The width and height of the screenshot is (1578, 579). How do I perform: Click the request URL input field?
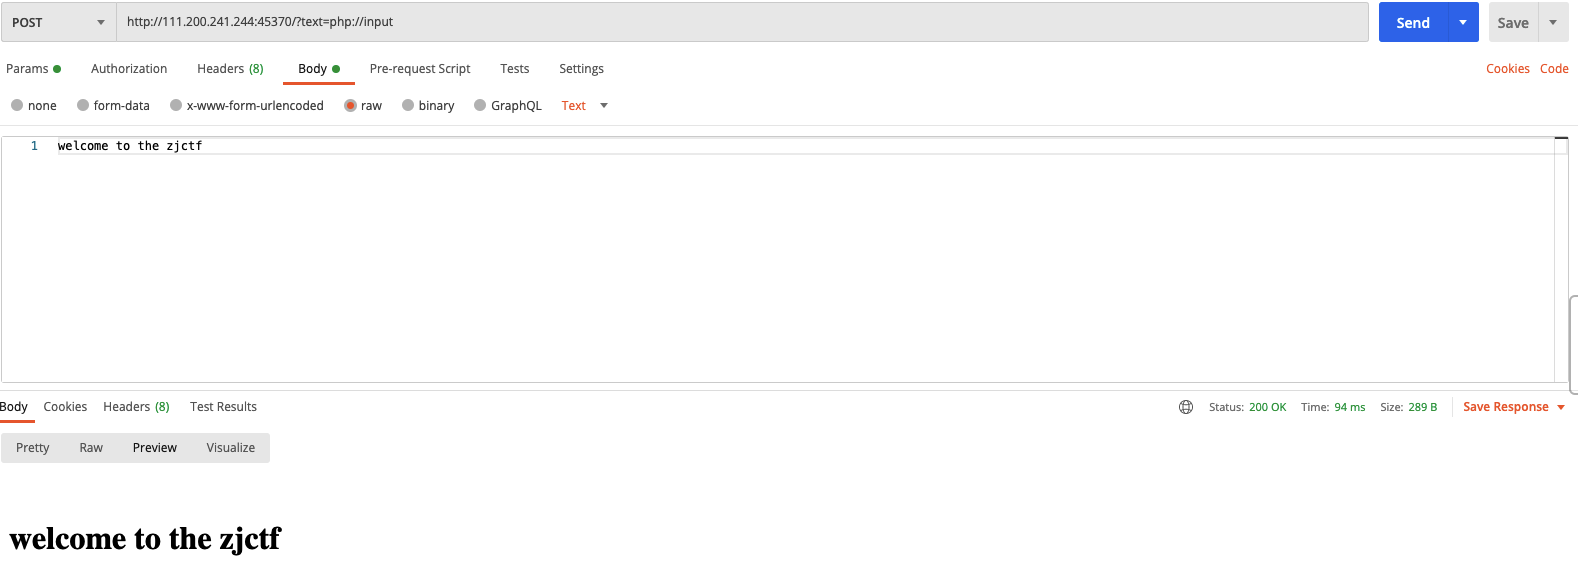pyautogui.click(x=742, y=22)
